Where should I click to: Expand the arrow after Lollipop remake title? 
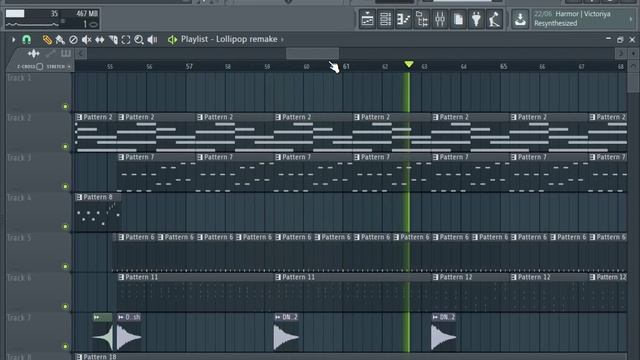282,40
